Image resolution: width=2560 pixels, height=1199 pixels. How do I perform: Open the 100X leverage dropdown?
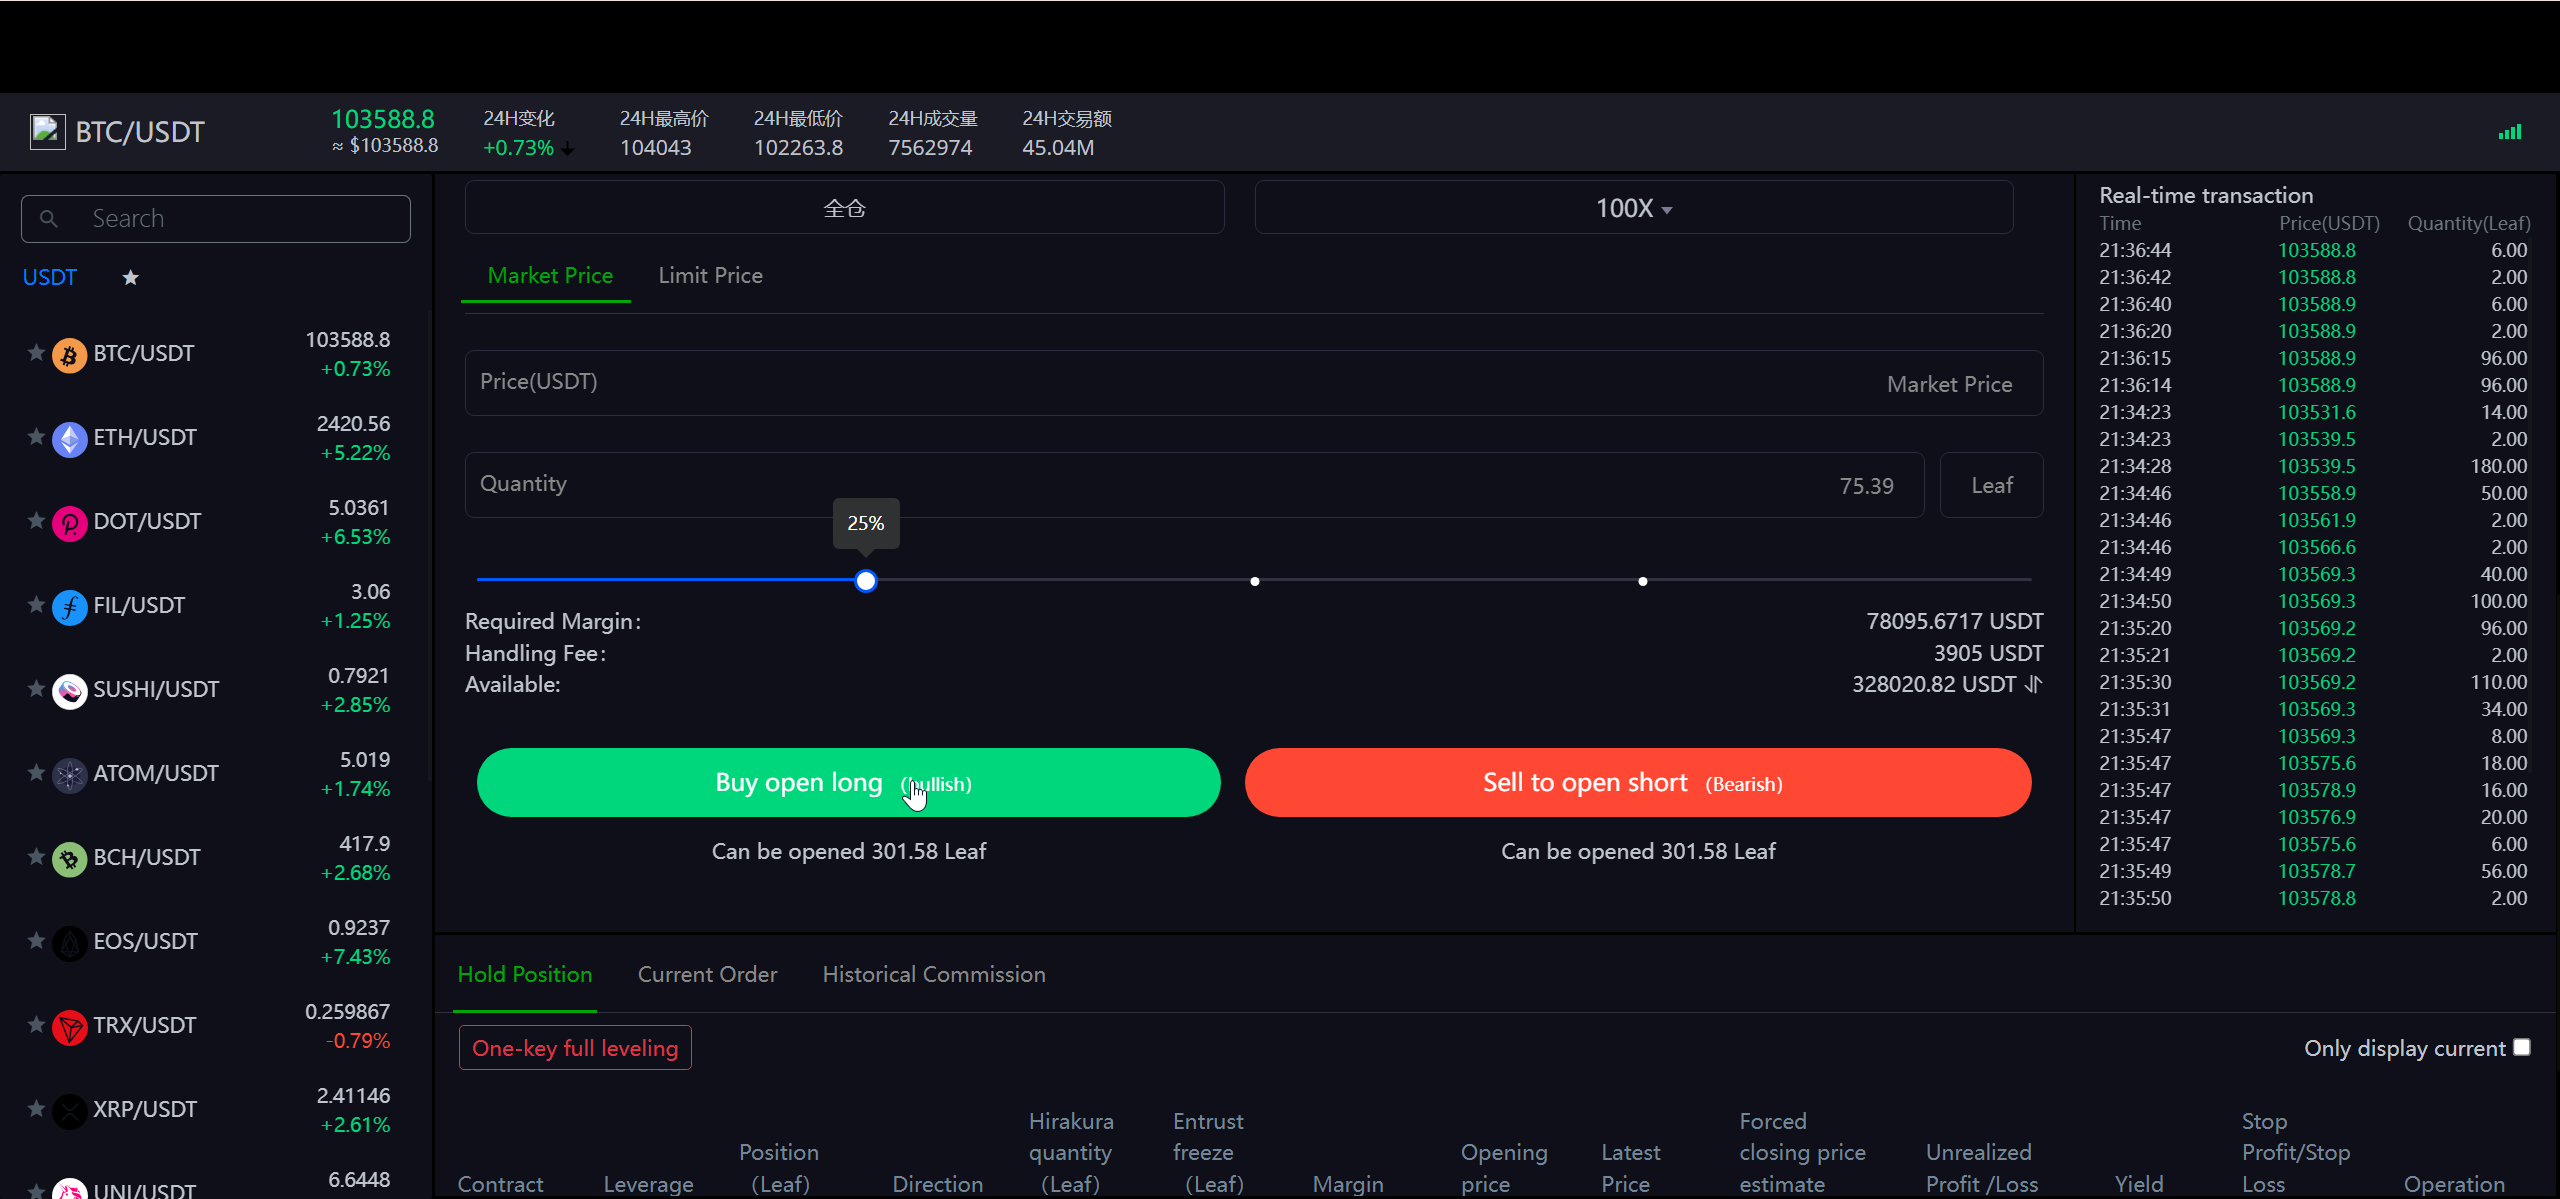[1633, 208]
